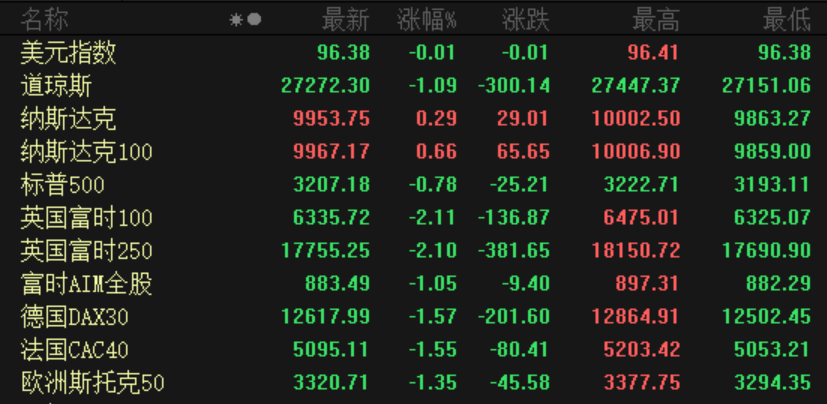
Task: Click low value 3193.11 for 标普500
Action: click(x=772, y=185)
